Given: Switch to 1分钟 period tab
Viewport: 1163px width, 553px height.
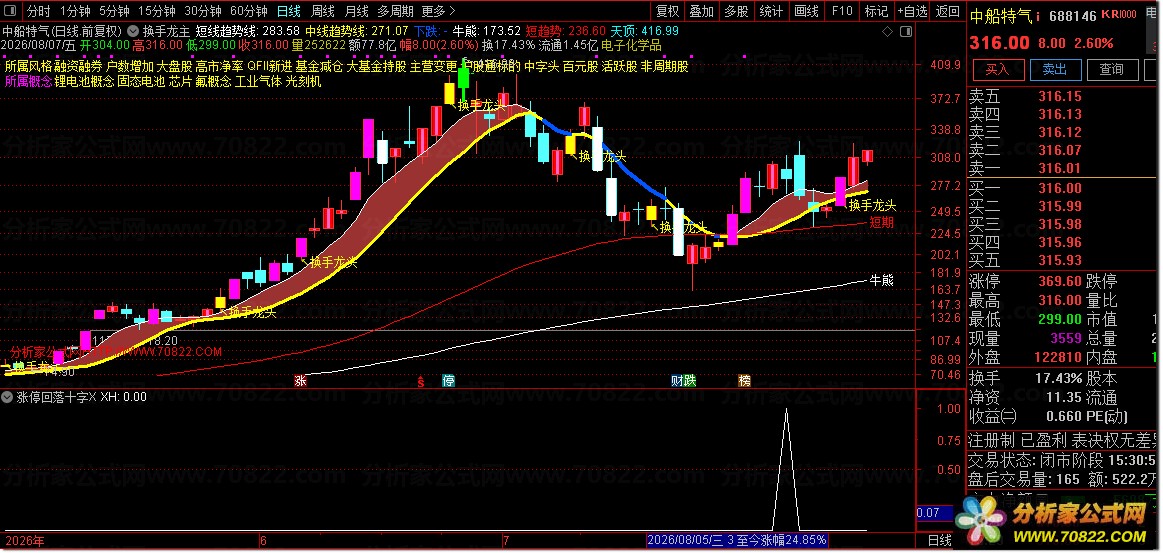Looking at the screenshot, I should [x=75, y=11].
